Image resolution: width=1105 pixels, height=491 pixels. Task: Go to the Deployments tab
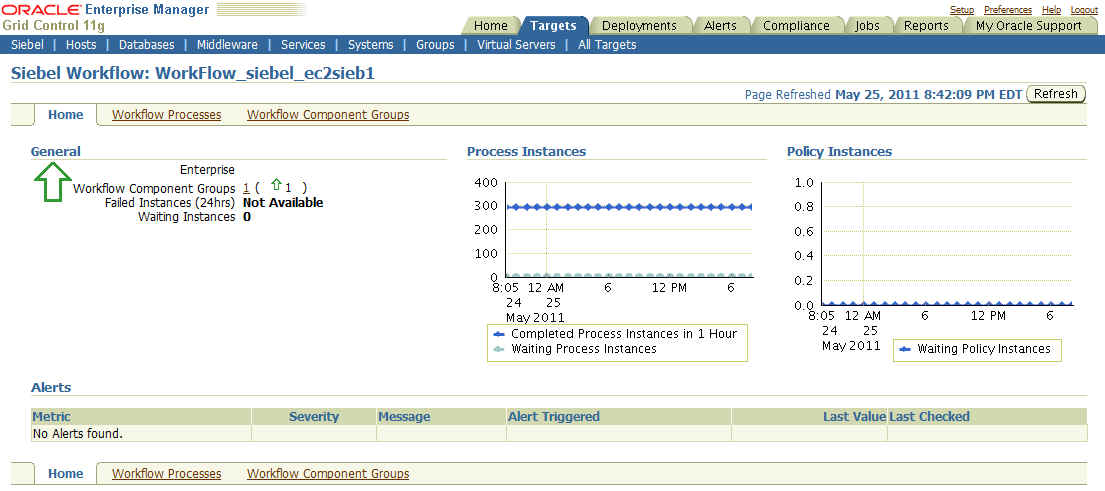pyautogui.click(x=639, y=25)
